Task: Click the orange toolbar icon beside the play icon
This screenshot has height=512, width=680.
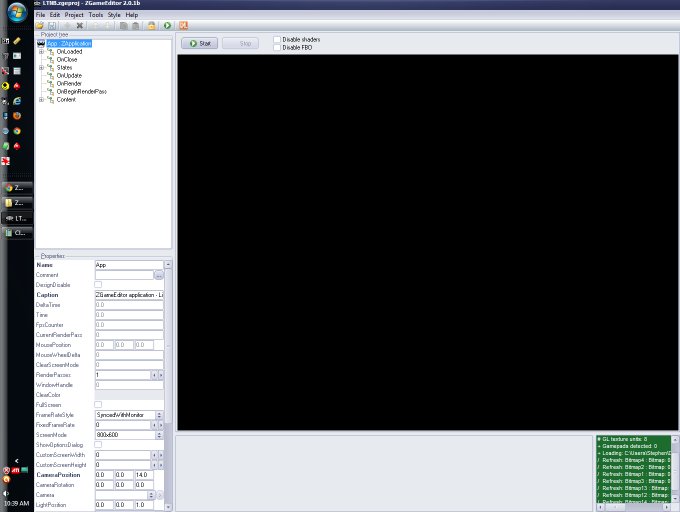Action: click(x=183, y=26)
